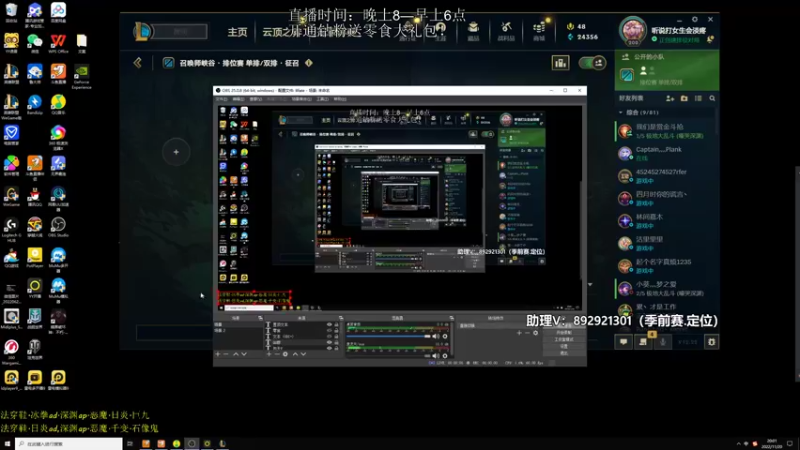Click OBS 设置 settings button
800x450 pixels.
pos(564,346)
